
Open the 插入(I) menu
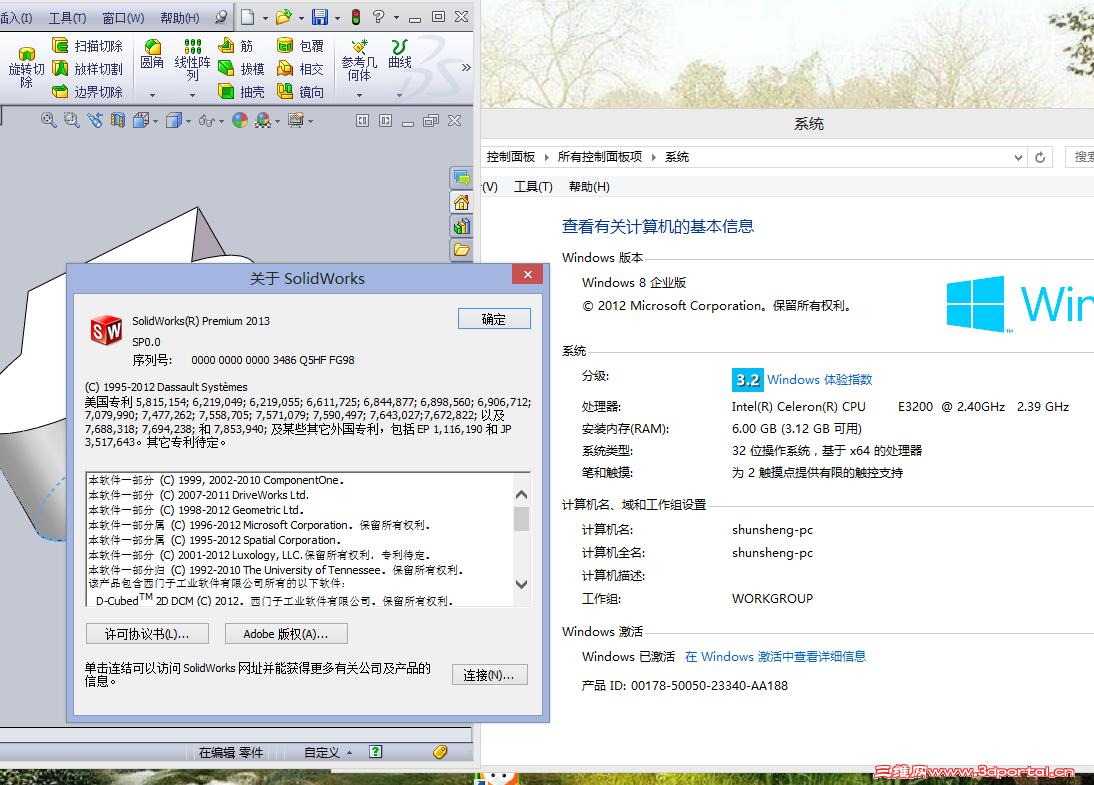tap(15, 18)
